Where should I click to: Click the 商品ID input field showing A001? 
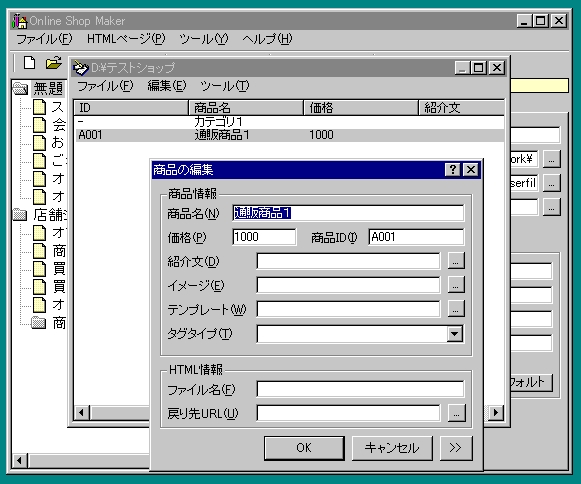pos(416,237)
